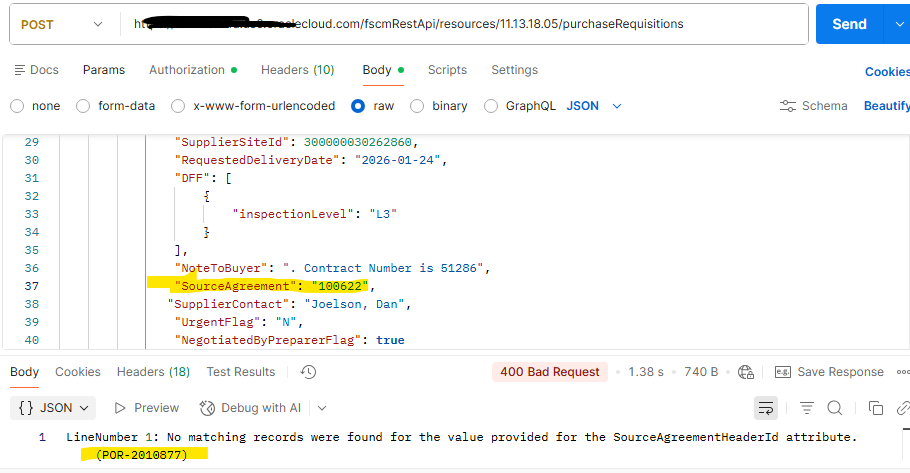Open the response Body tab
The height and width of the screenshot is (473, 910).
(24, 372)
